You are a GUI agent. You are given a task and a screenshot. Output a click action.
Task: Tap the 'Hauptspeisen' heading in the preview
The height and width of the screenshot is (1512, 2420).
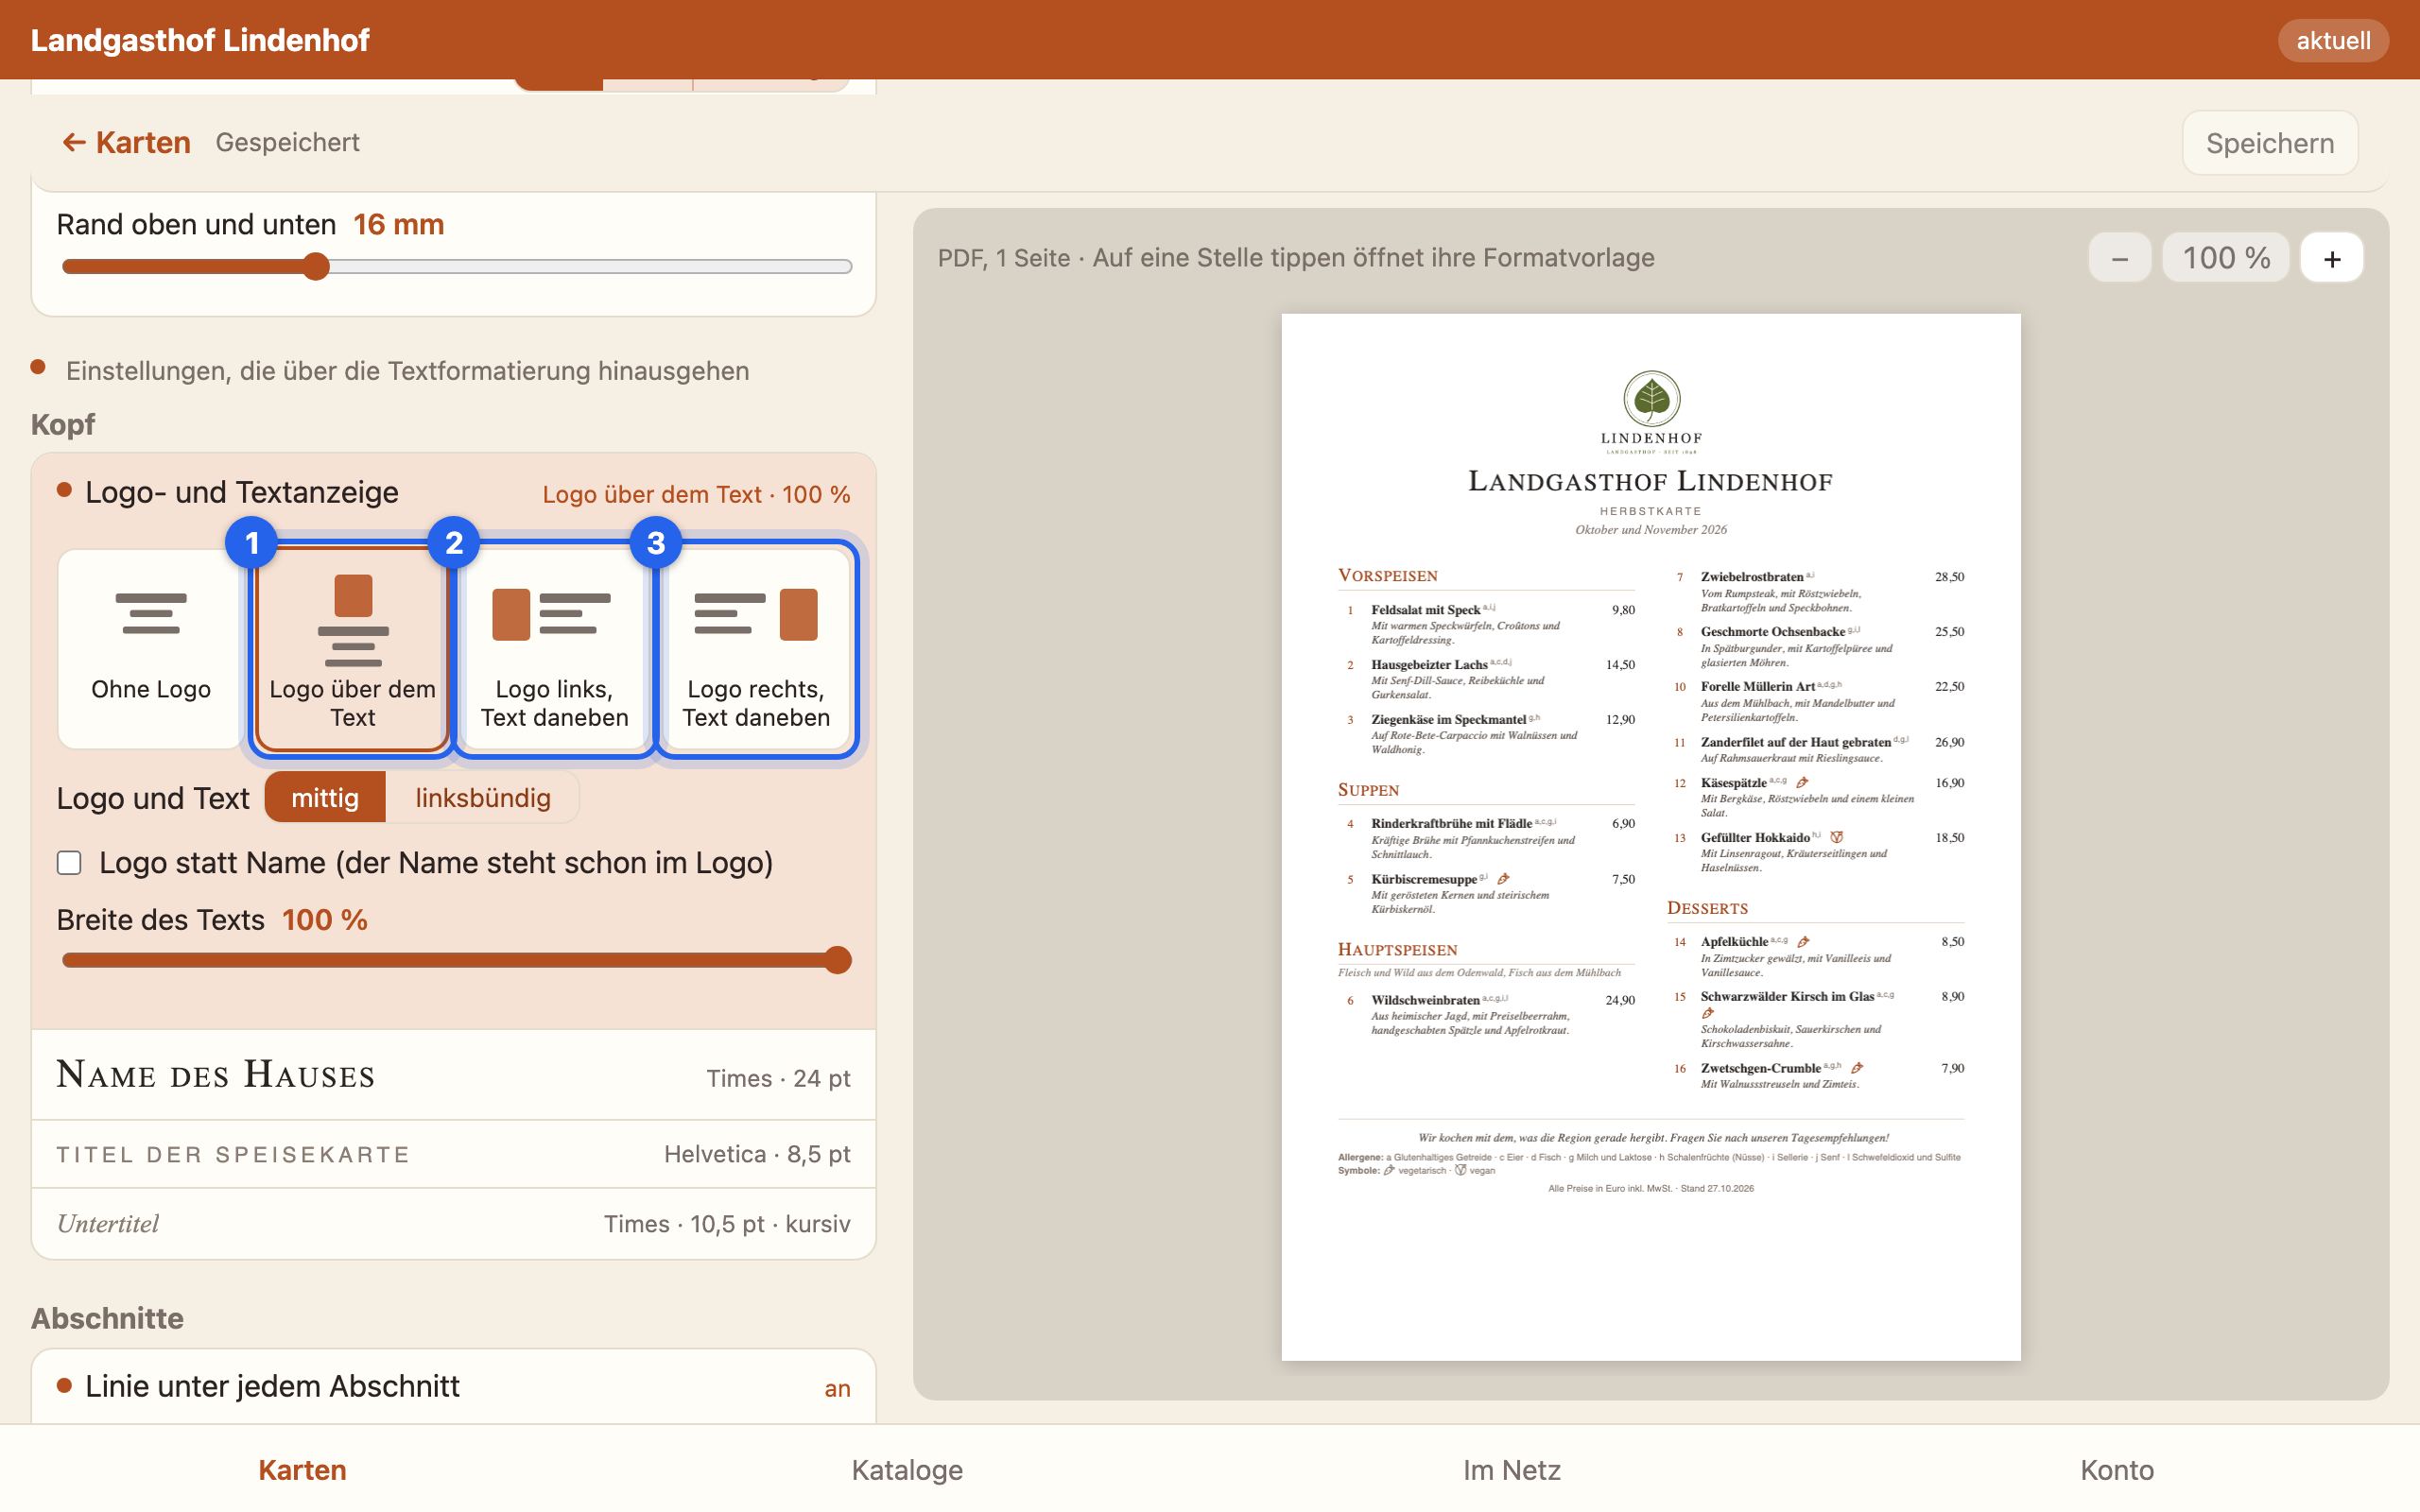[x=1397, y=950]
